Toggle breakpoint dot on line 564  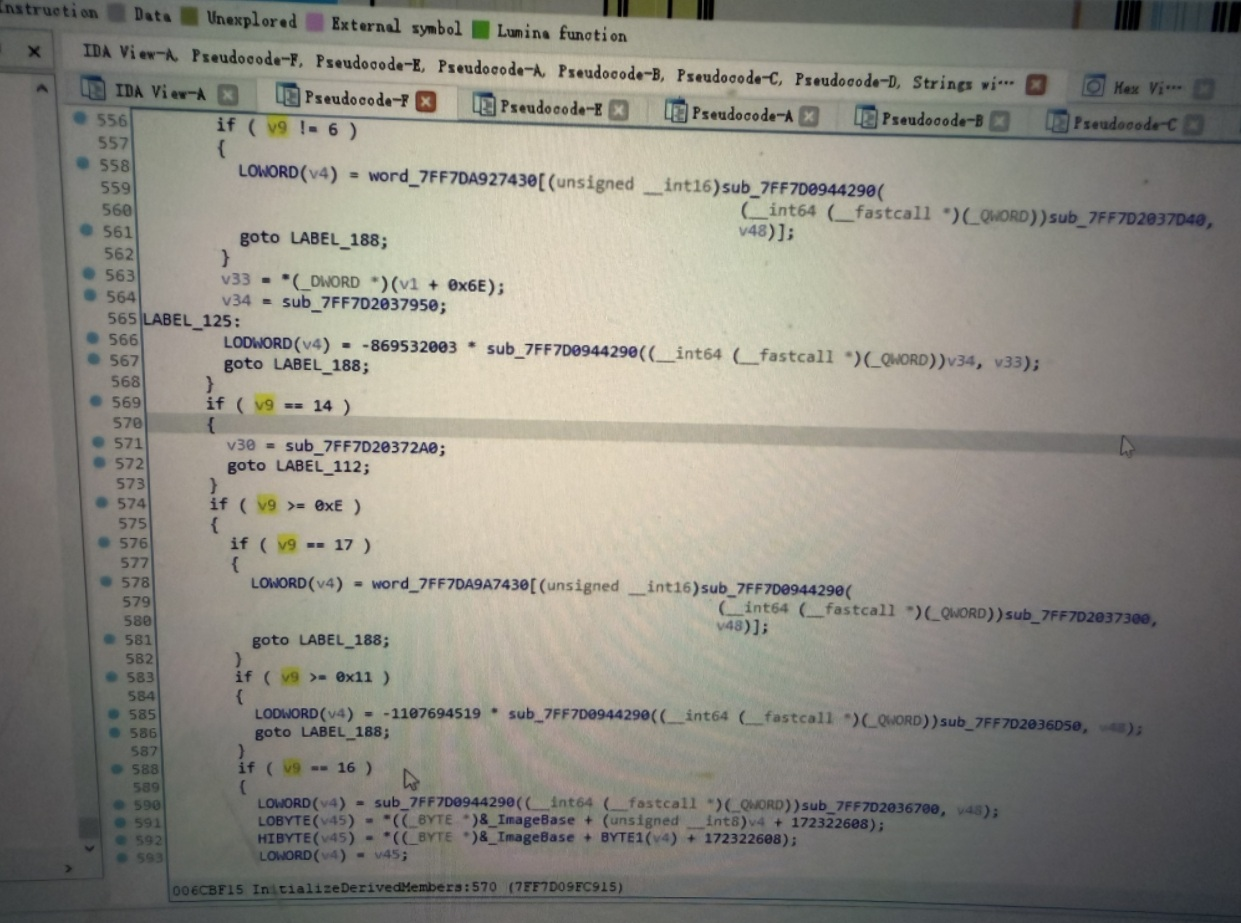(91, 295)
